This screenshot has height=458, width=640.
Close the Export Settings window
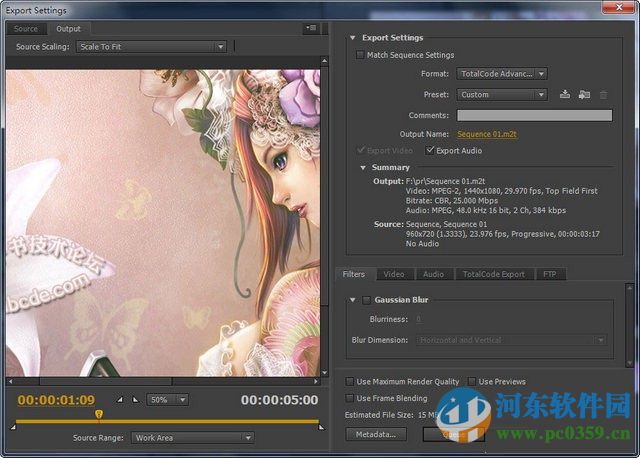pyautogui.click(x=618, y=7)
